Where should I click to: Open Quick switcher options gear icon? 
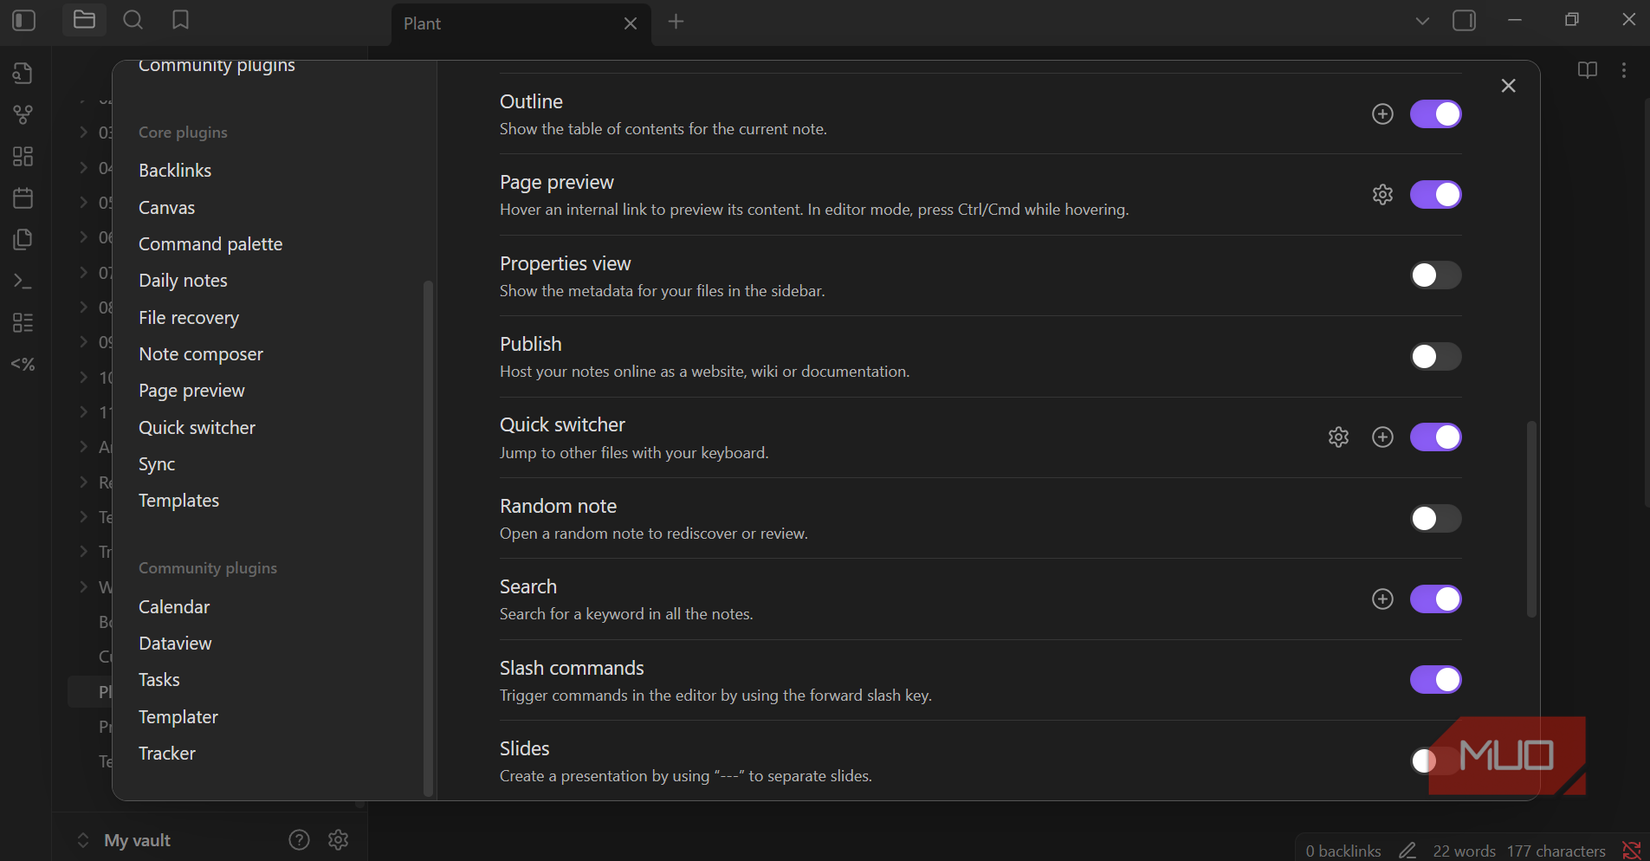pyautogui.click(x=1338, y=437)
